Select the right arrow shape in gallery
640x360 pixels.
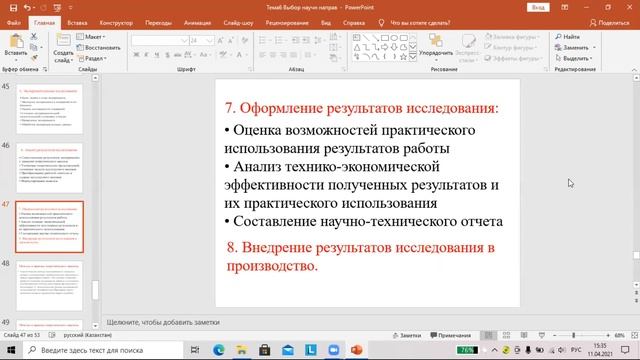click(x=384, y=47)
